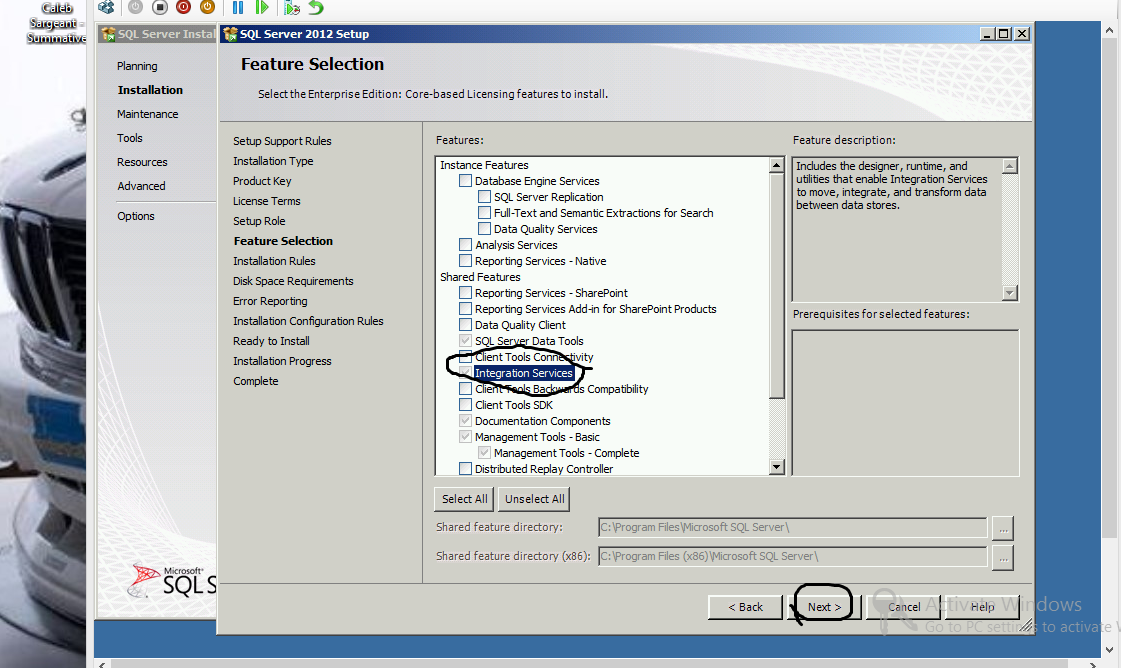Screen dimensions: 1121x668
Task: Click the Unselect All button
Action: point(535,499)
